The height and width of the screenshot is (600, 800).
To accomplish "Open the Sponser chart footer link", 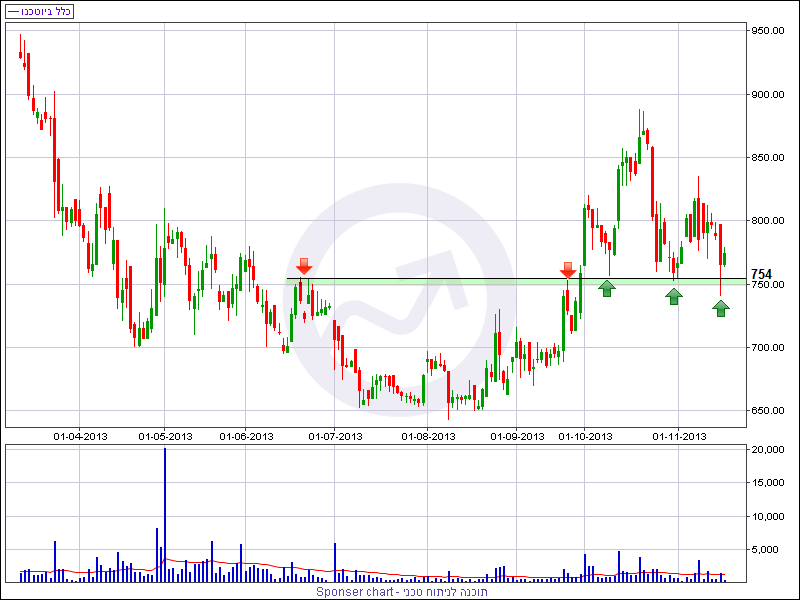I will [402, 592].
